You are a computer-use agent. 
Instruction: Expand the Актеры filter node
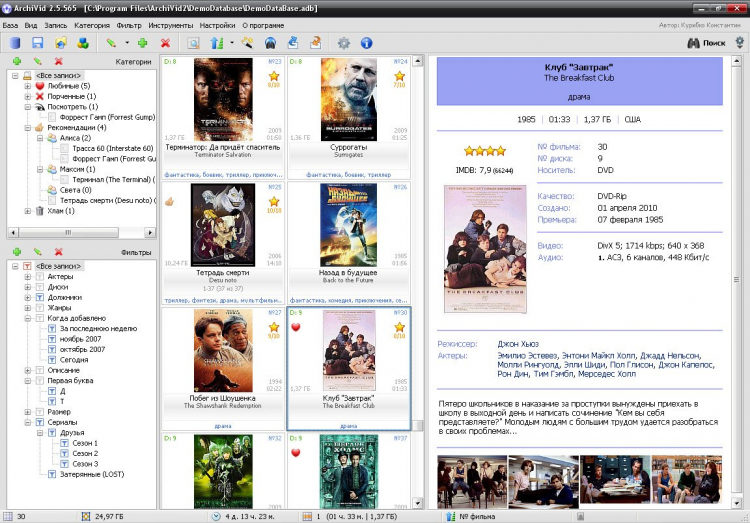tap(27, 276)
